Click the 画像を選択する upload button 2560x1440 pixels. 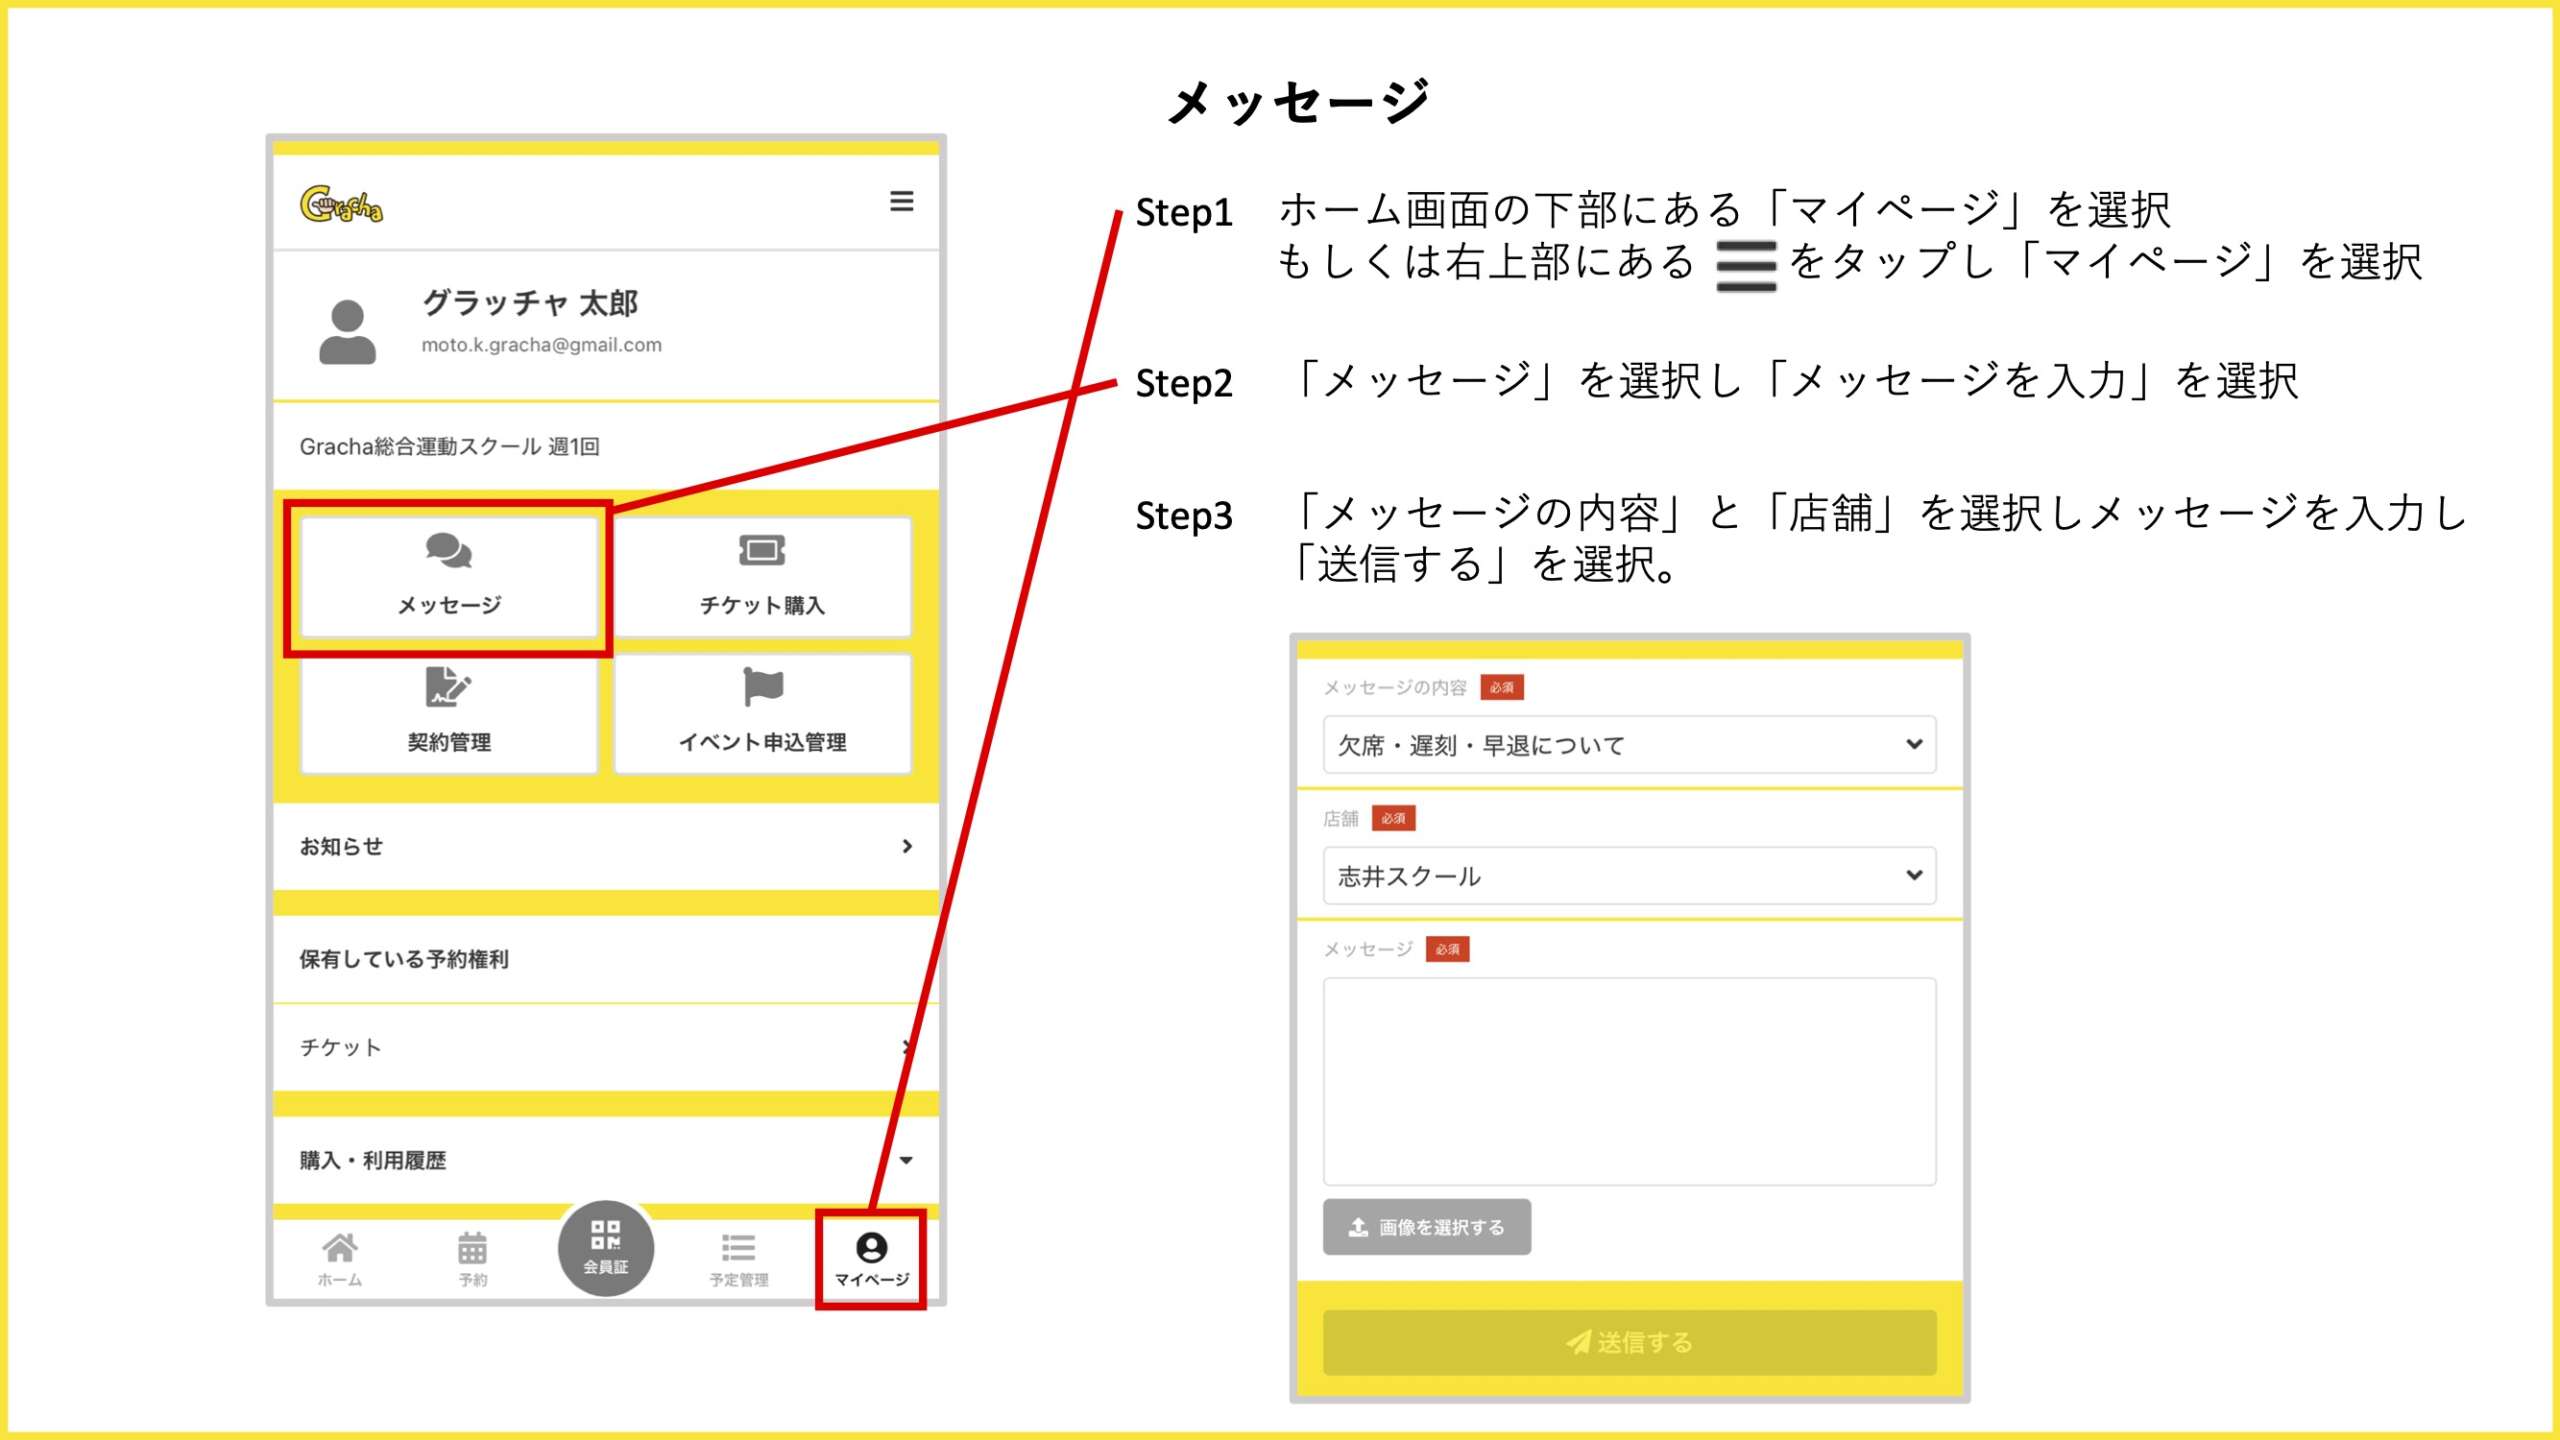pyautogui.click(x=1426, y=1227)
